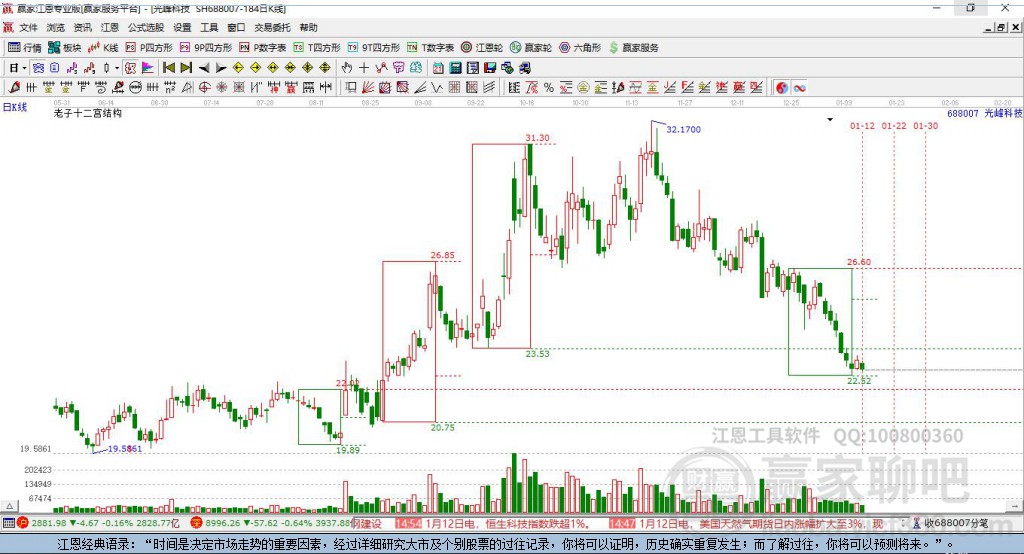The height and width of the screenshot is (554, 1024).
Task: Open the 窗口 menu
Action: pos(236,27)
